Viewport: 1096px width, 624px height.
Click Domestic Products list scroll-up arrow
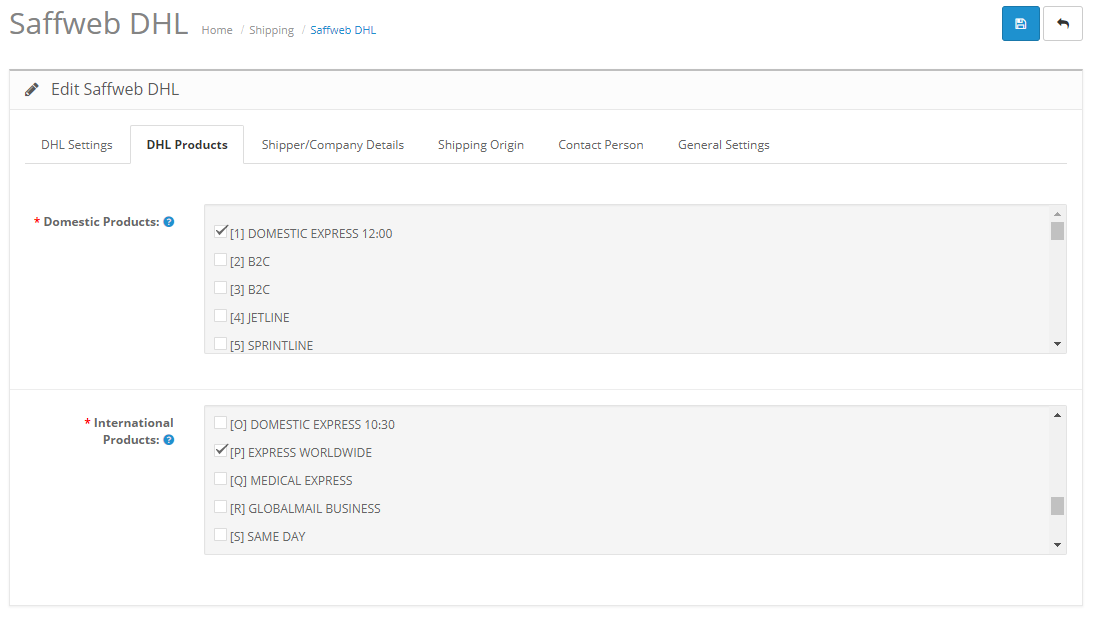[1058, 214]
